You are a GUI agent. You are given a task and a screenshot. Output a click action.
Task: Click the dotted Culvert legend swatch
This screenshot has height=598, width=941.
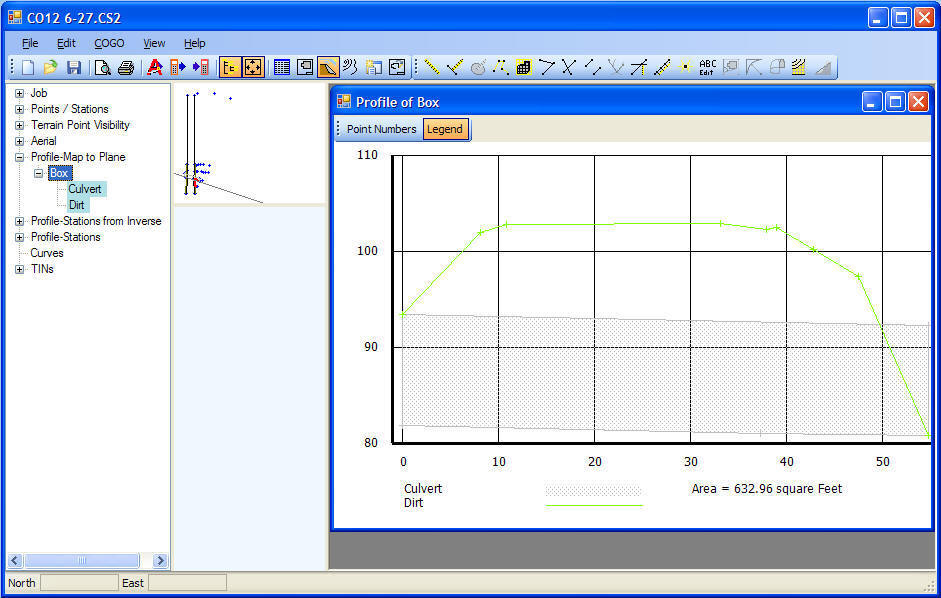[593, 490]
